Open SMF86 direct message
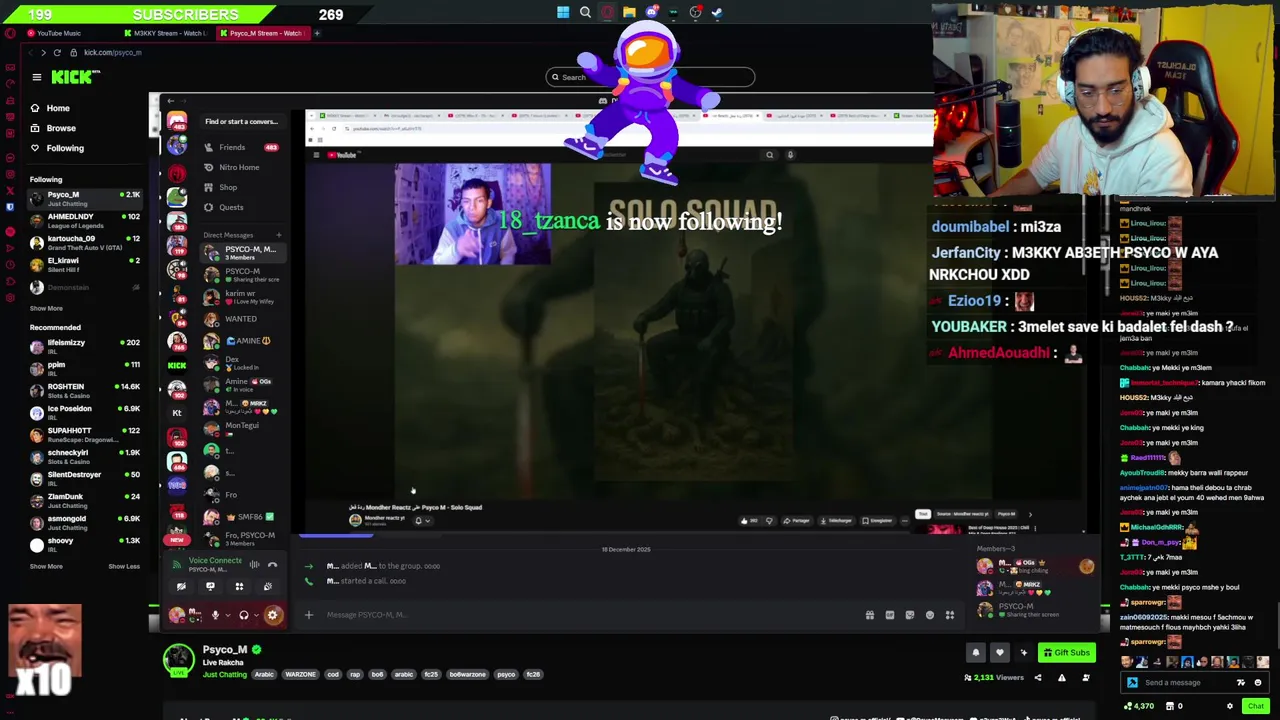 pos(241,517)
